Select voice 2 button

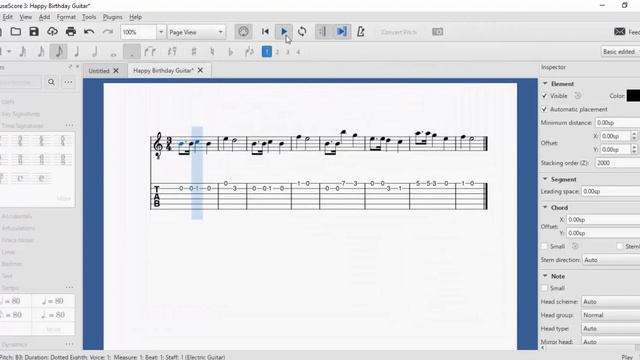[277, 52]
